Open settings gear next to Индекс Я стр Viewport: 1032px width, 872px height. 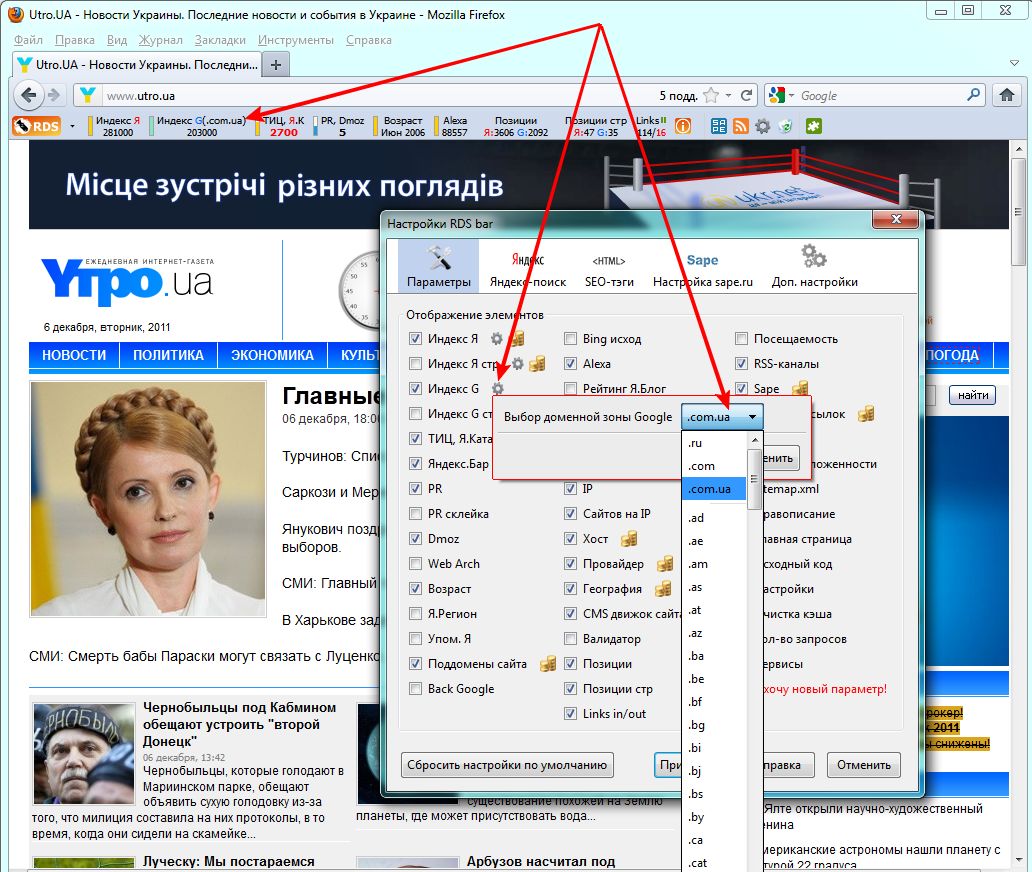pos(518,363)
